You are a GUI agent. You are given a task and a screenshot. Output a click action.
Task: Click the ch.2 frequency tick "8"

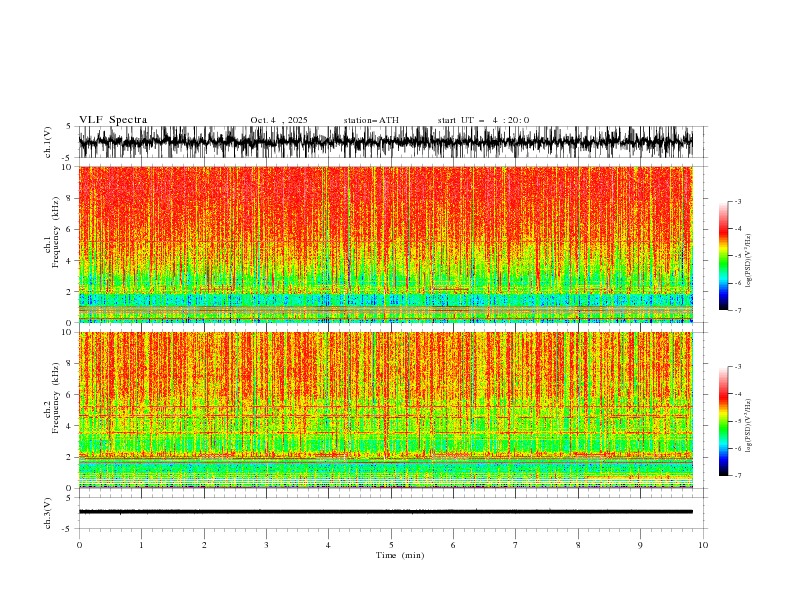pos(70,364)
